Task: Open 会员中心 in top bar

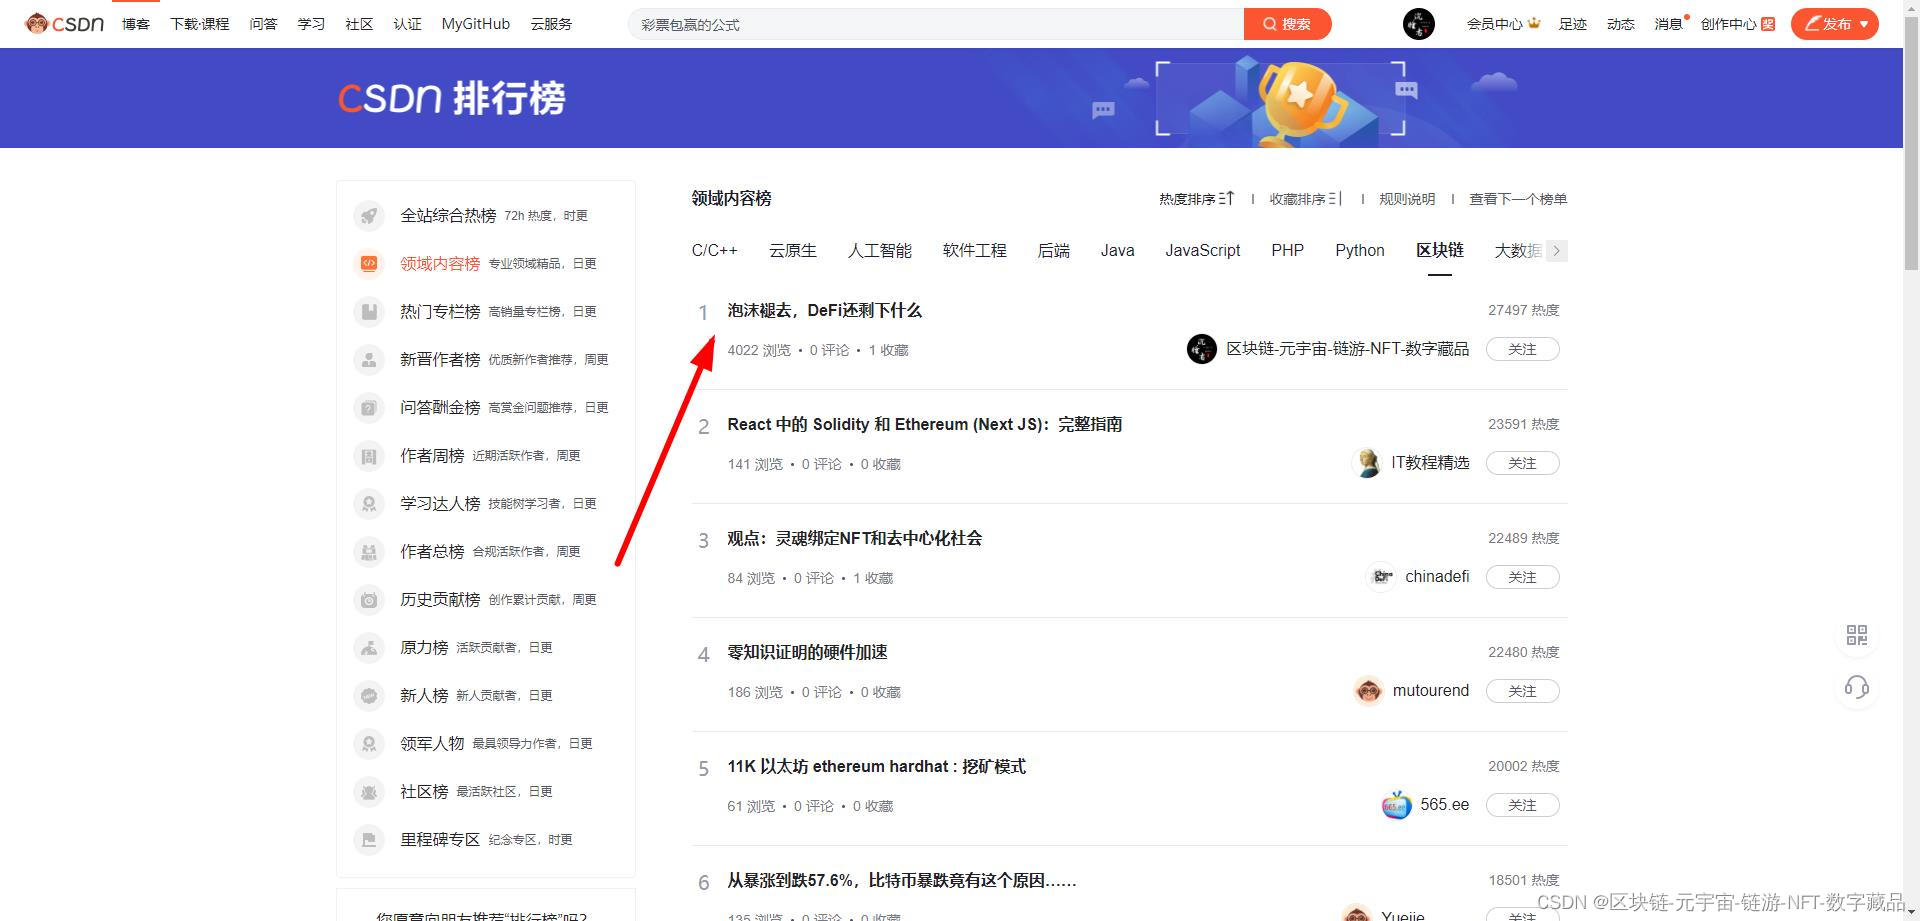Action: pyautogui.click(x=1503, y=24)
